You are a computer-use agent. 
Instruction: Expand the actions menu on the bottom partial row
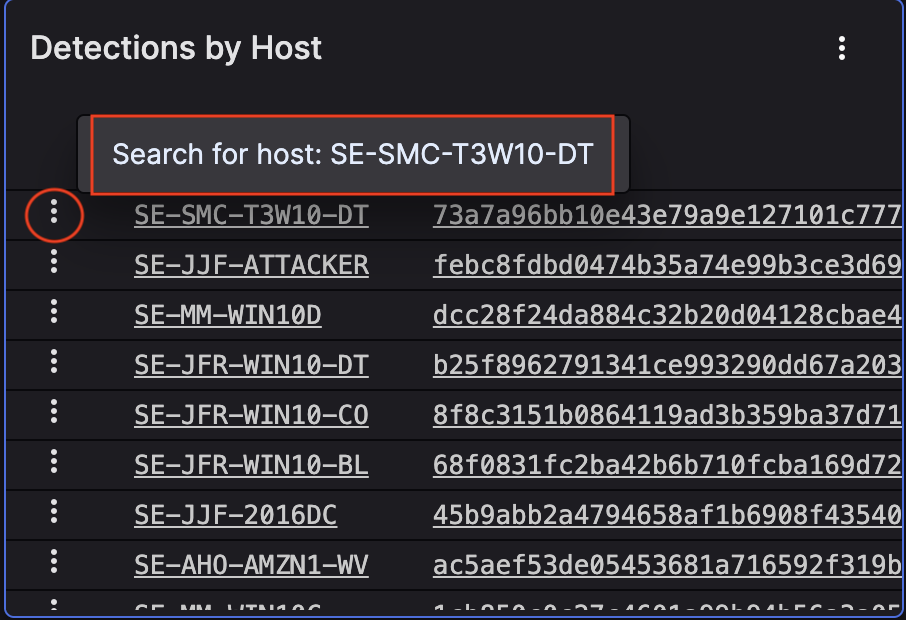click(x=53, y=610)
